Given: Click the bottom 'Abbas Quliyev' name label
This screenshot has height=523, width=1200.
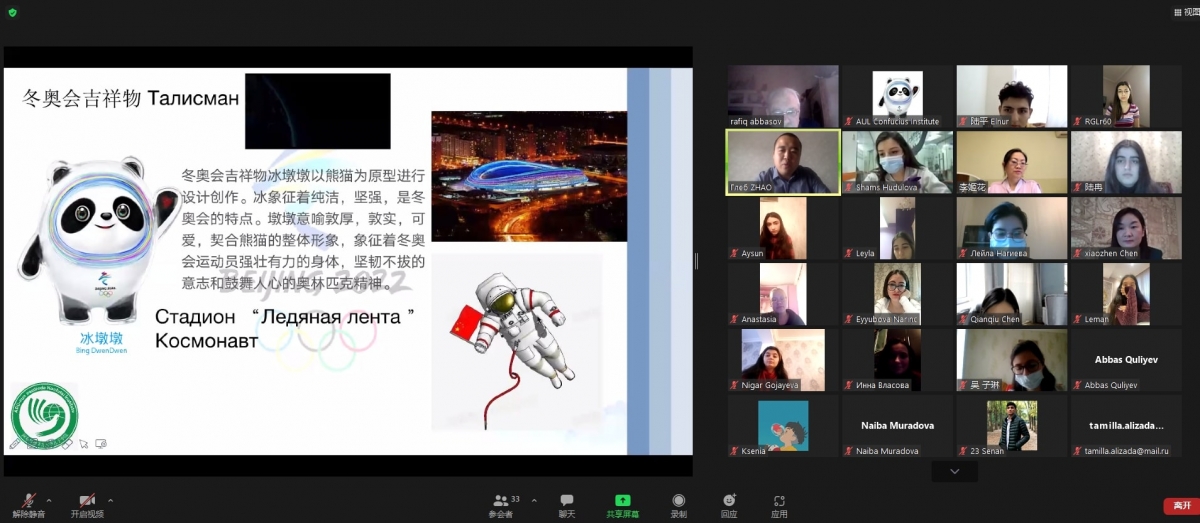Looking at the screenshot, I should click(1111, 385).
